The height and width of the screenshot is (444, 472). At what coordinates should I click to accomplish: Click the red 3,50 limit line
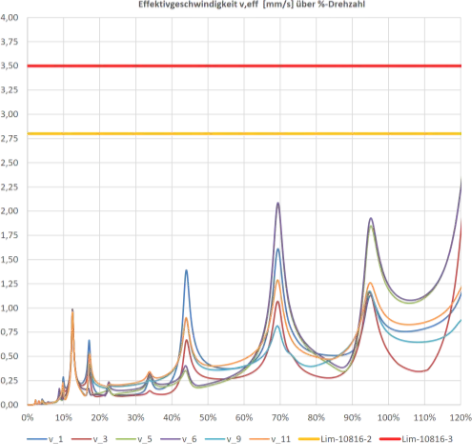click(x=244, y=66)
